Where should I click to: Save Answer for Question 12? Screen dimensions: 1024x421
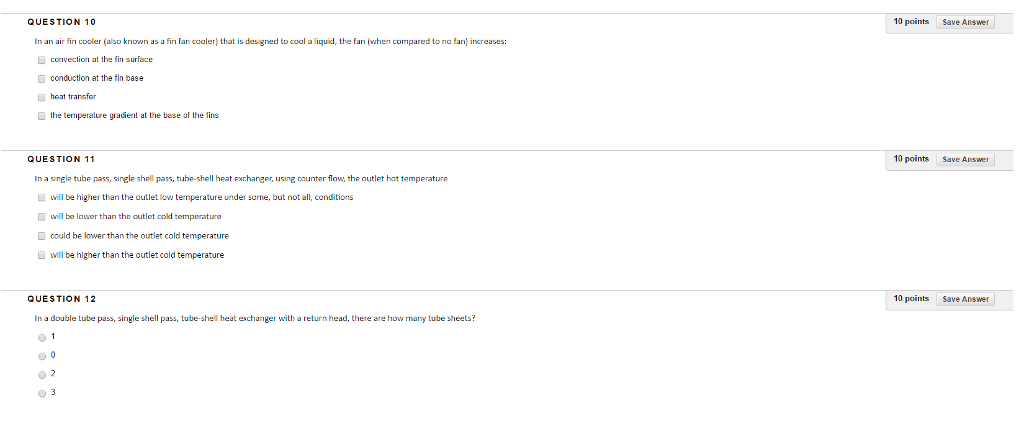pos(966,299)
